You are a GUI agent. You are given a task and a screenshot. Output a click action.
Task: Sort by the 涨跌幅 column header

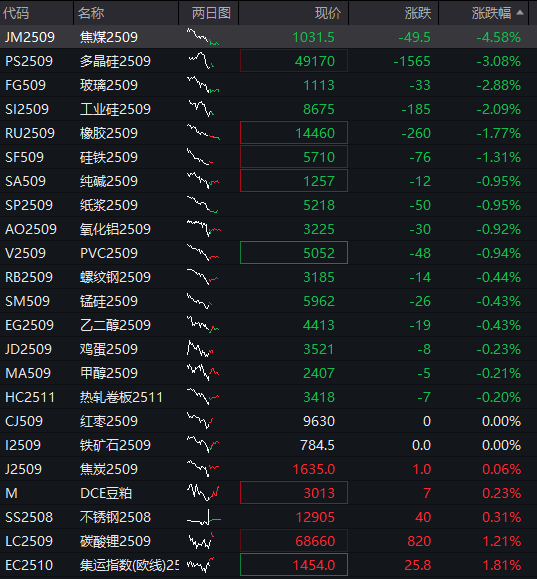[x=492, y=13]
